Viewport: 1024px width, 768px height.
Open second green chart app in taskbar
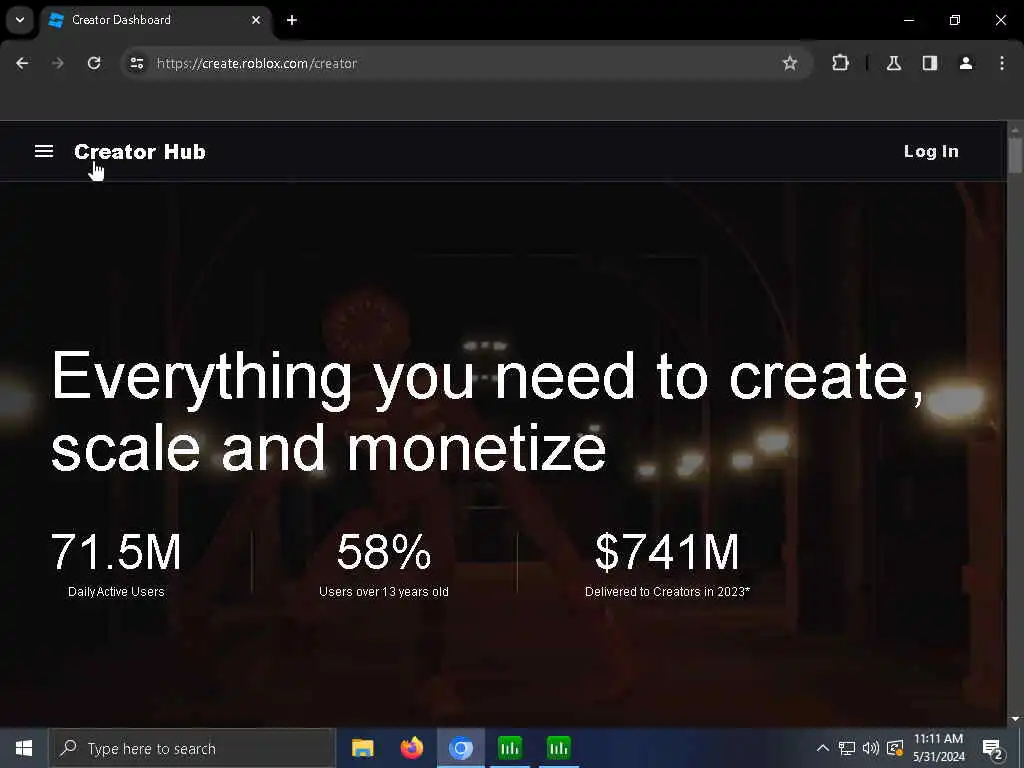pyautogui.click(x=558, y=748)
